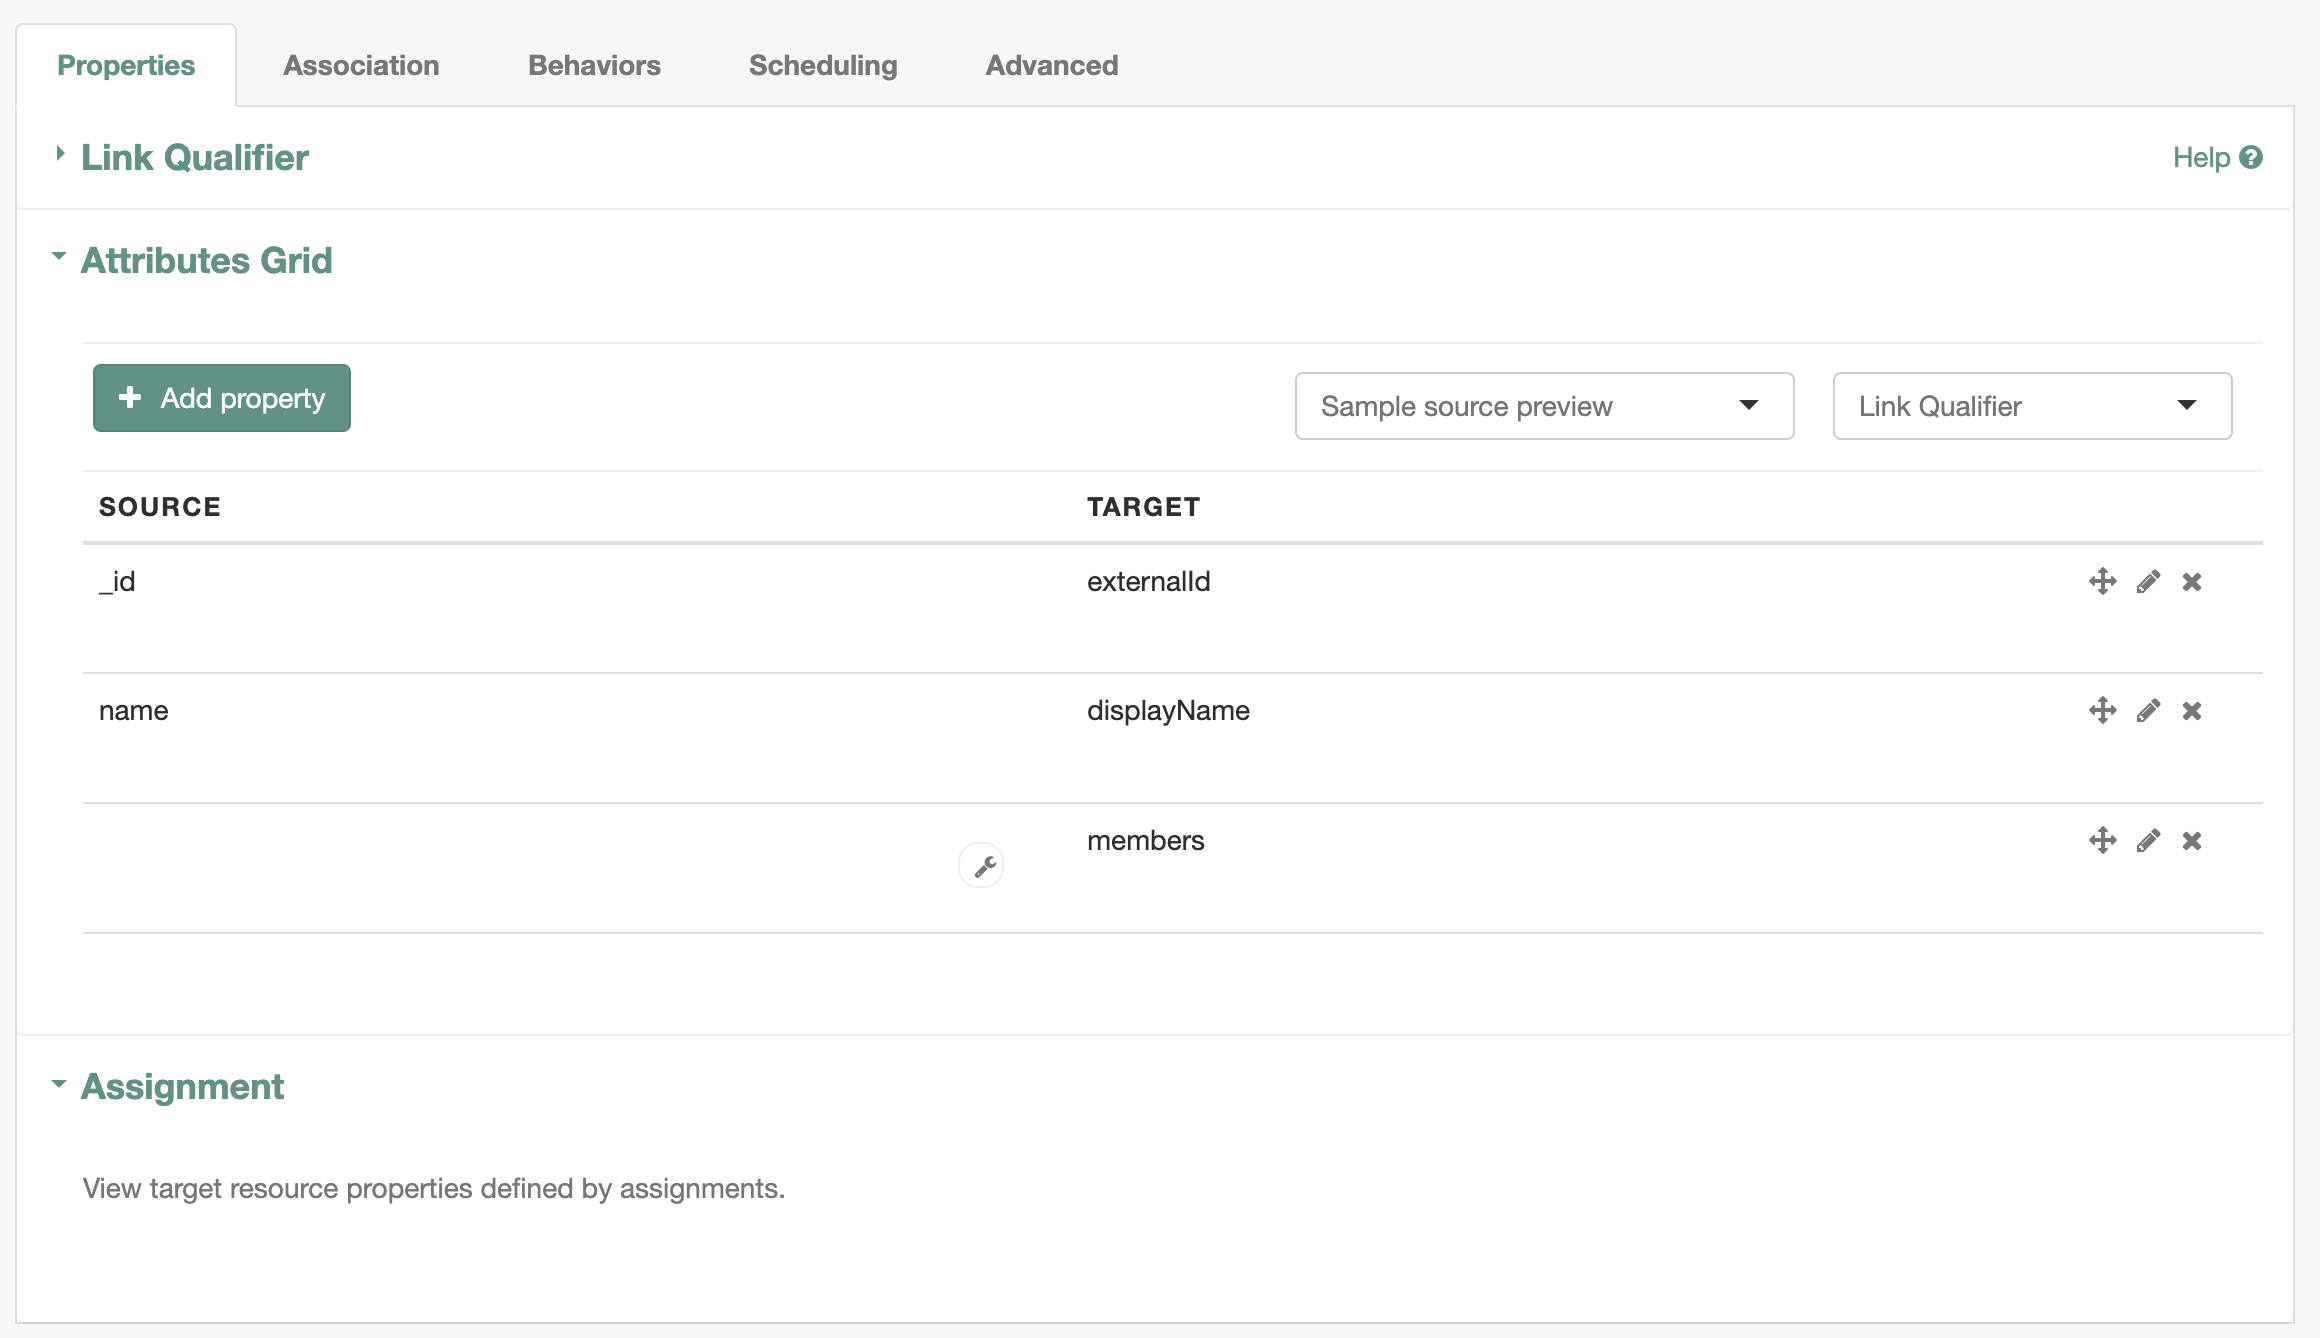
Task: Switch to the Association tab
Action: pos(361,65)
